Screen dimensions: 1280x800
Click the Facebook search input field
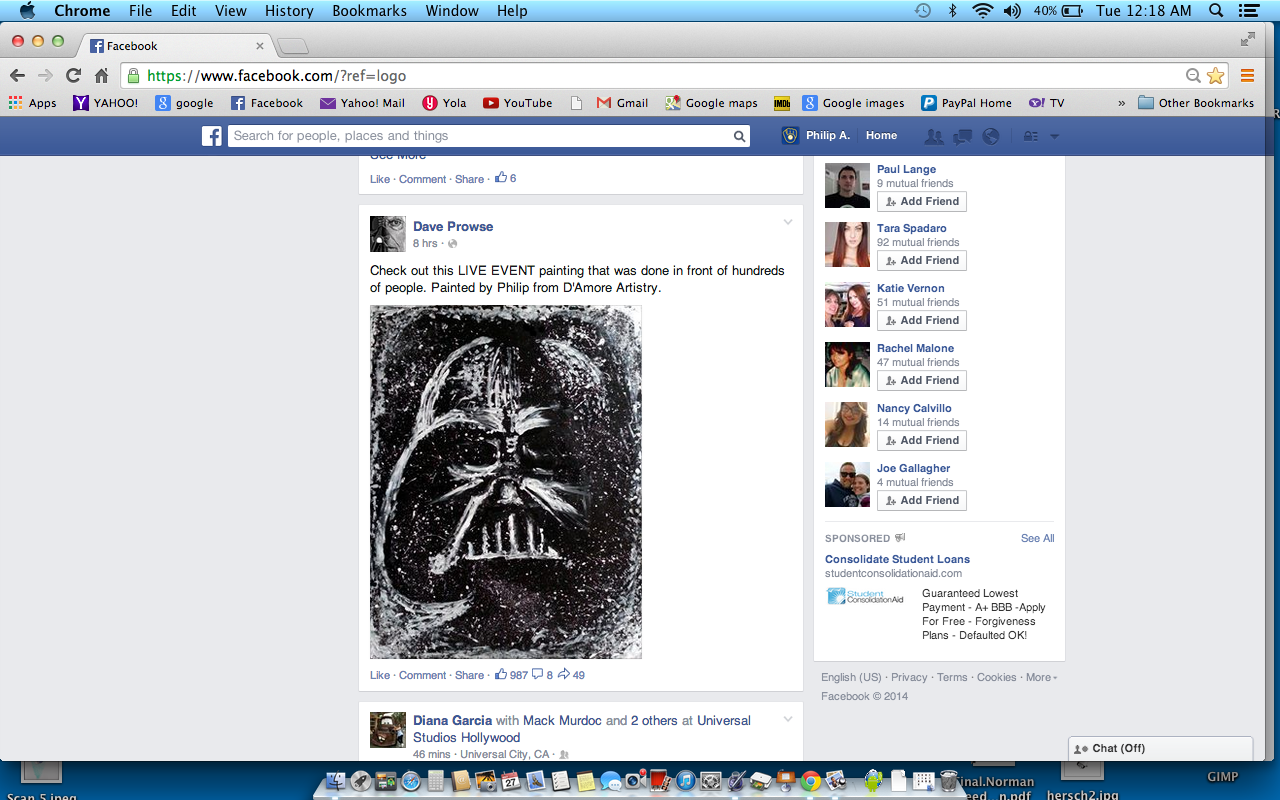(480, 136)
